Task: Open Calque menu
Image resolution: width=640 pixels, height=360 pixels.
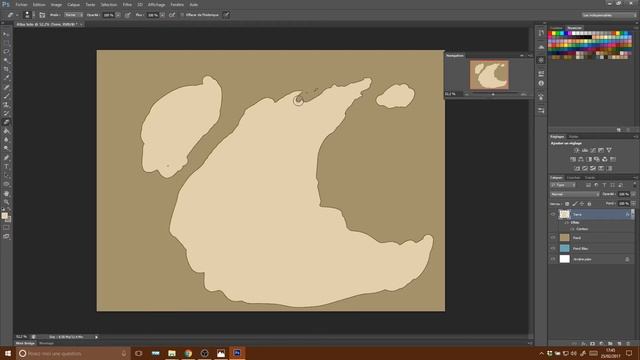Action: tap(73, 4)
